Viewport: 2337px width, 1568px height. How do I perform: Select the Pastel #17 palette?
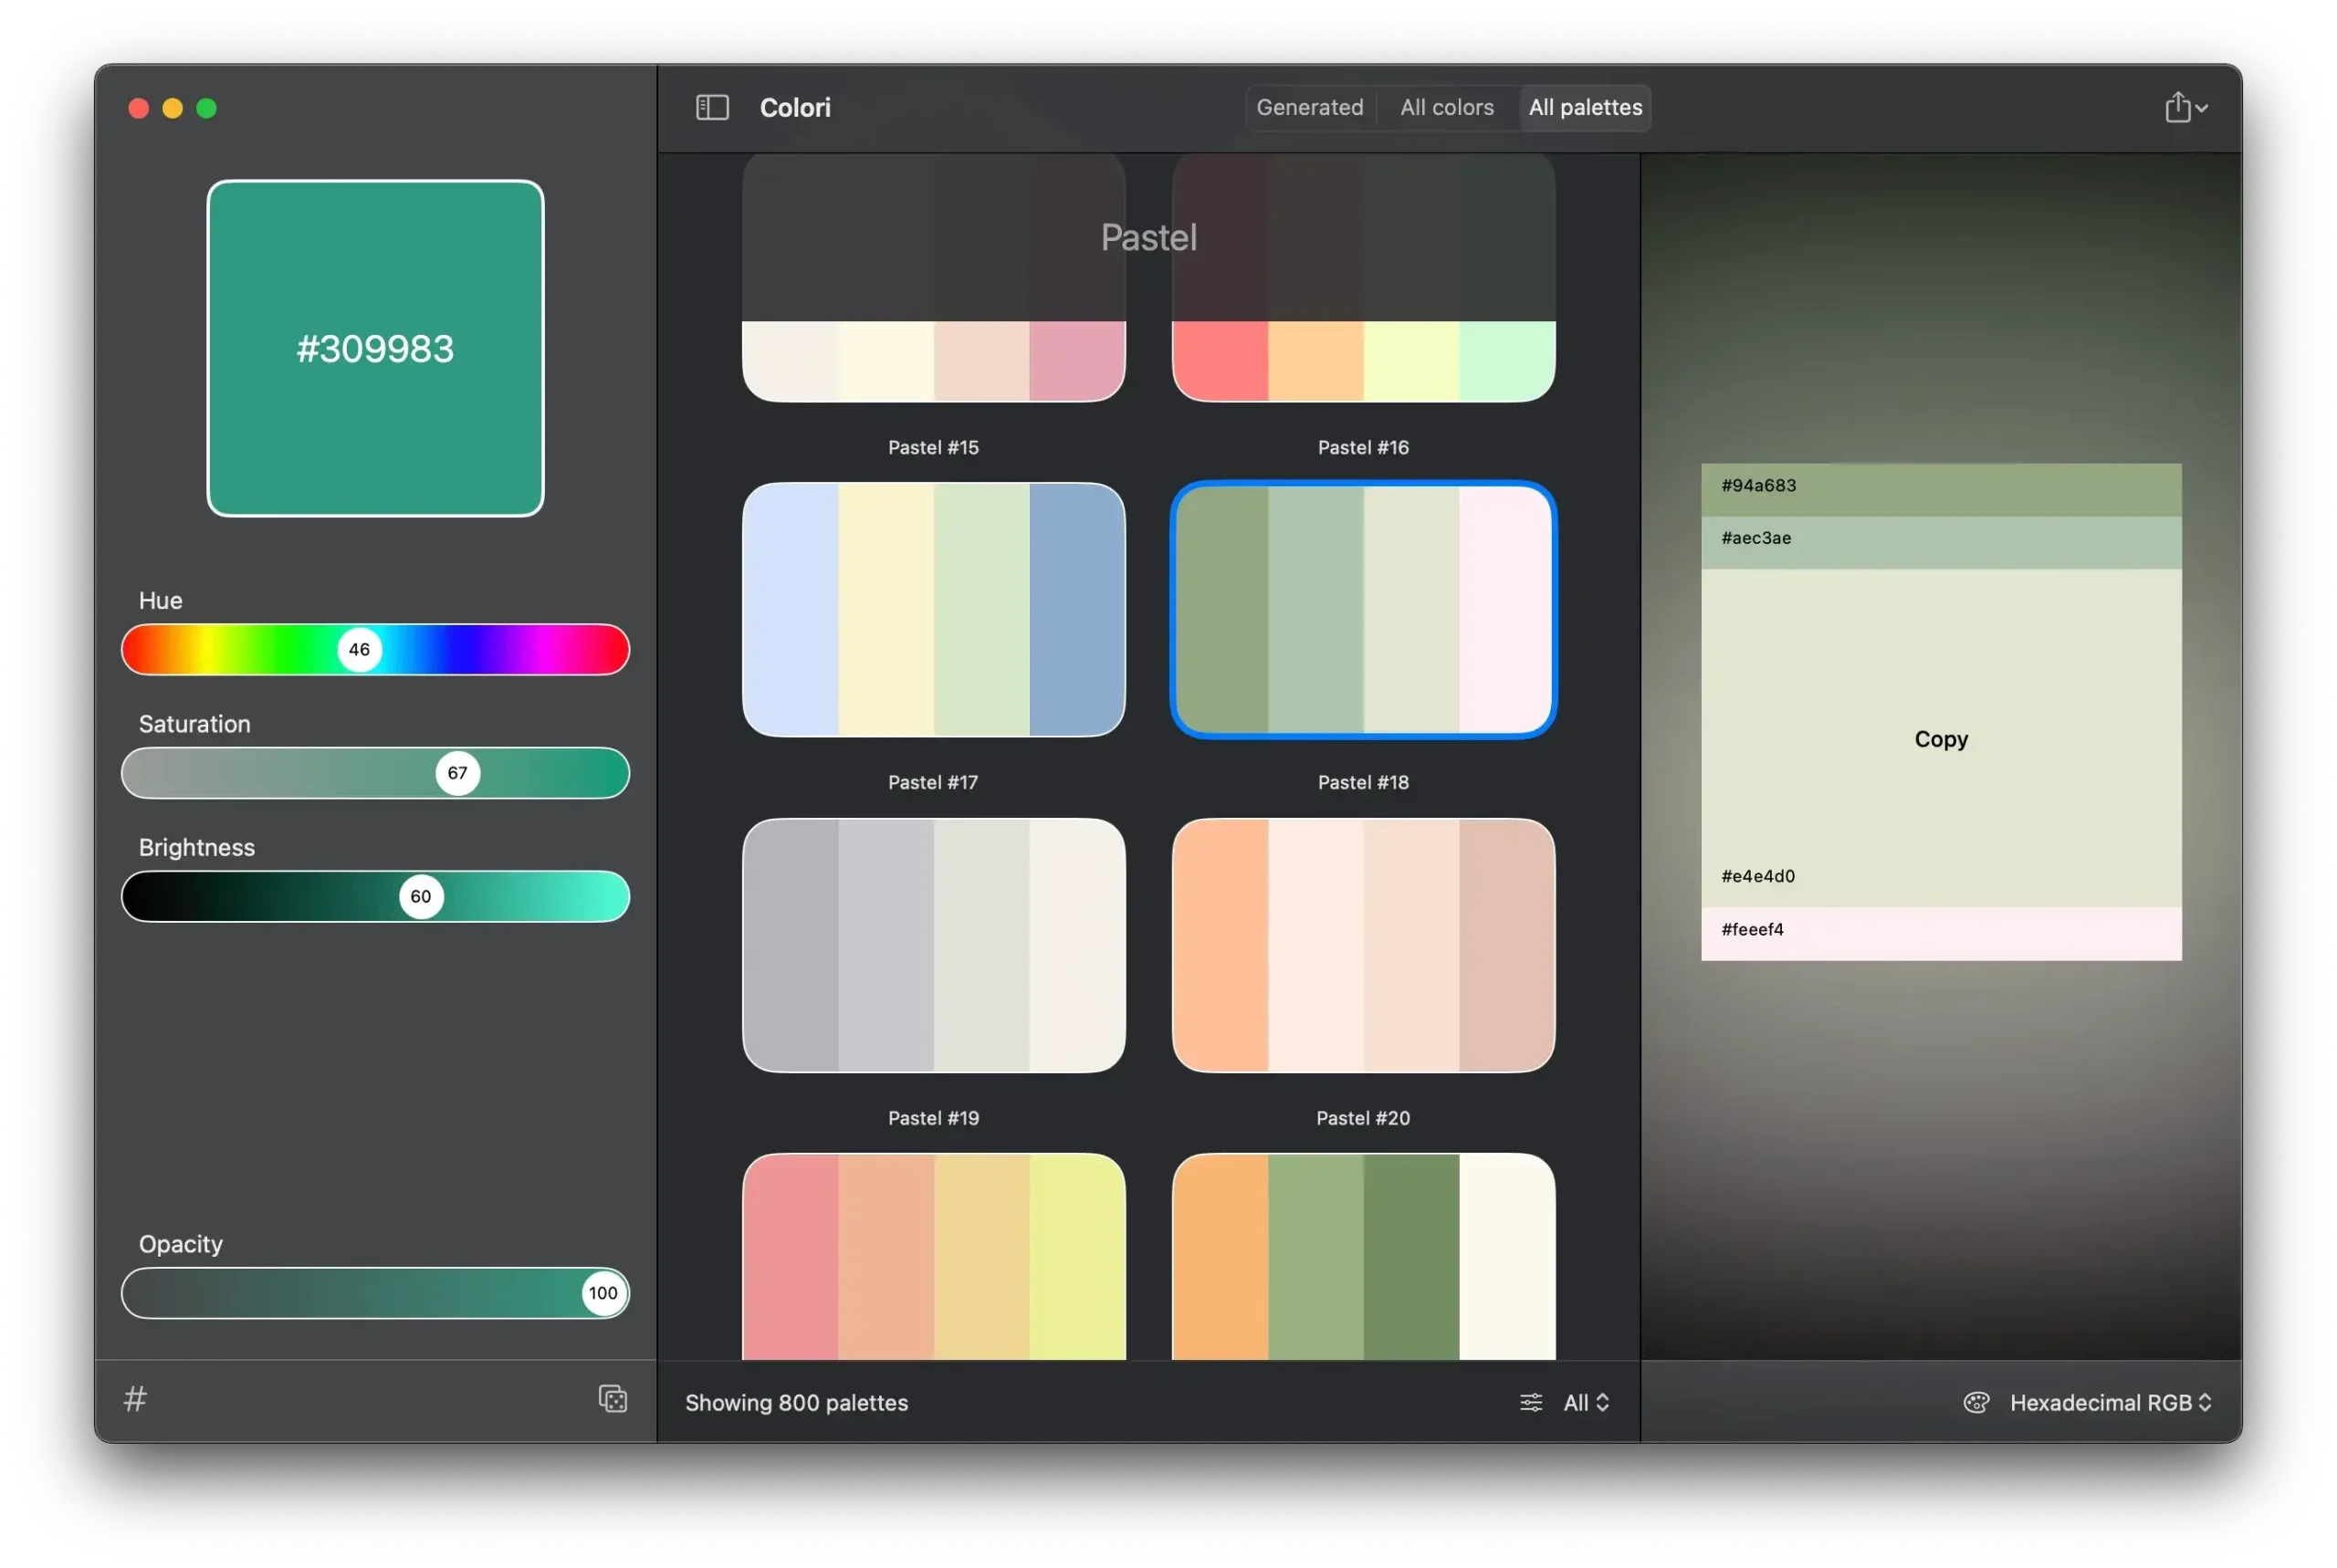point(933,610)
